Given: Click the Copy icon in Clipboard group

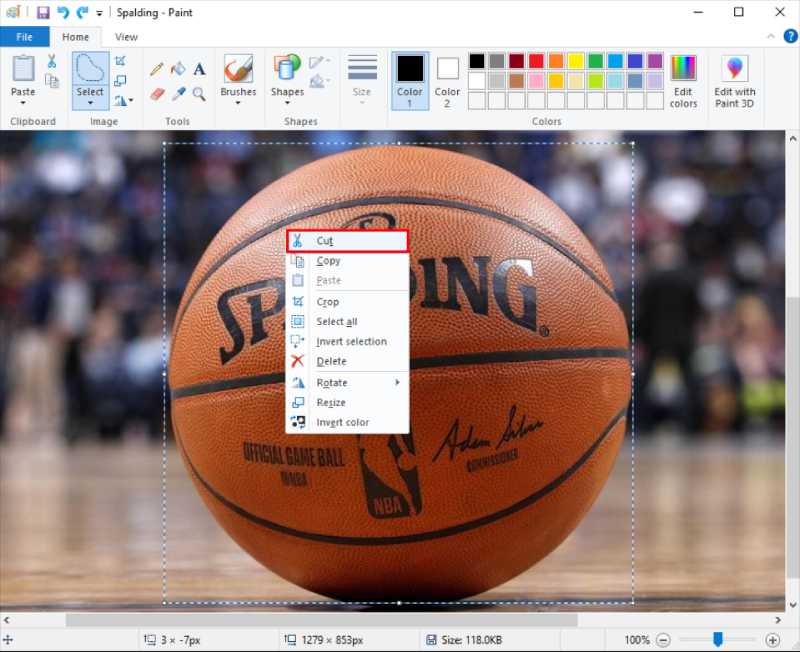Looking at the screenshot, I should [x=52, y=81].
